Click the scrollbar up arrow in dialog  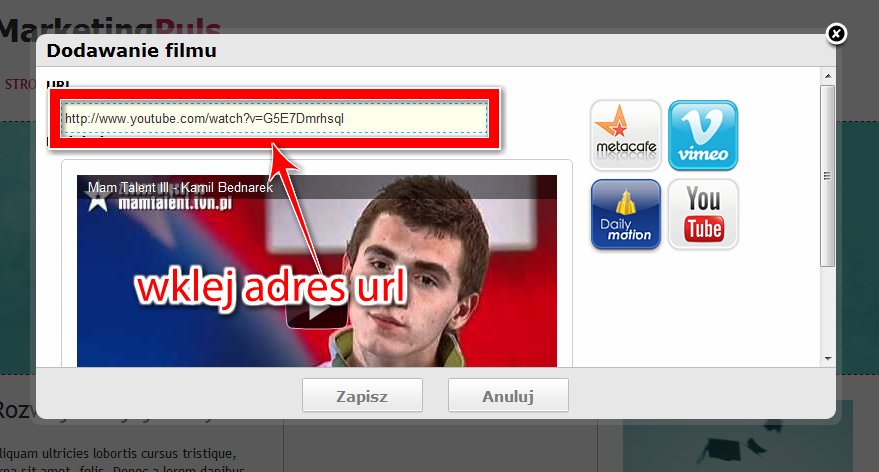pyautogui.click(x=827, y=76)
